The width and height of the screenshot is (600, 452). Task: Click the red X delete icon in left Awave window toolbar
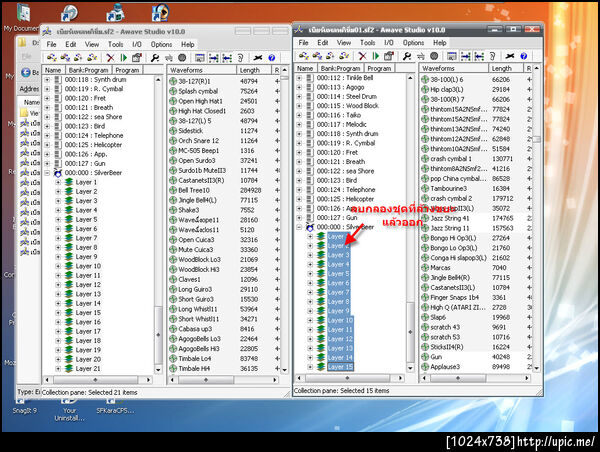(110, 58)
